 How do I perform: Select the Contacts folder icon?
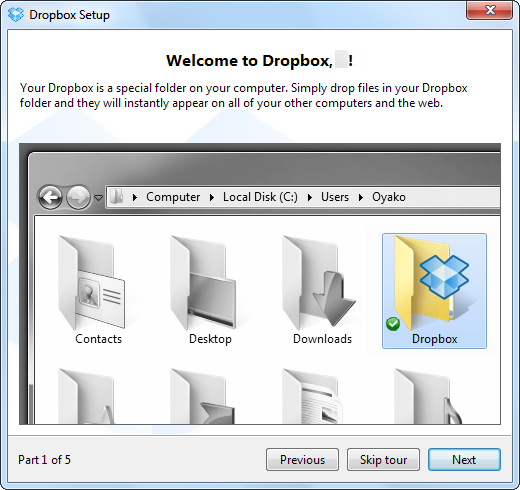91,283
